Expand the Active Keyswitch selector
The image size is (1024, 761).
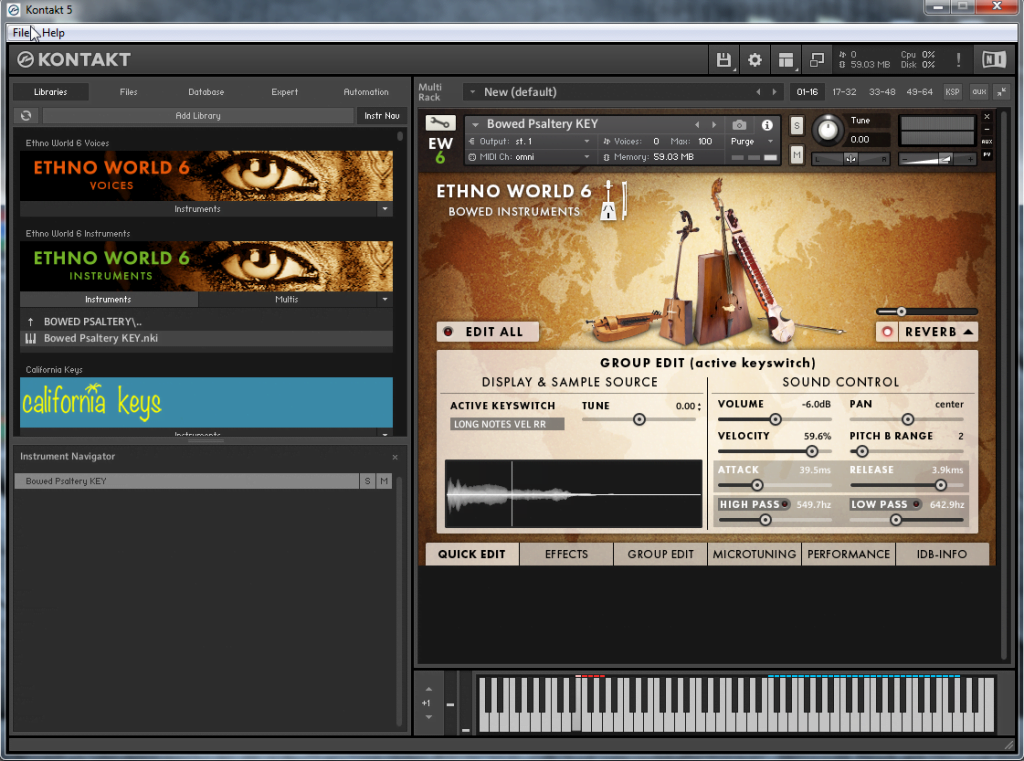pos(507,424)
